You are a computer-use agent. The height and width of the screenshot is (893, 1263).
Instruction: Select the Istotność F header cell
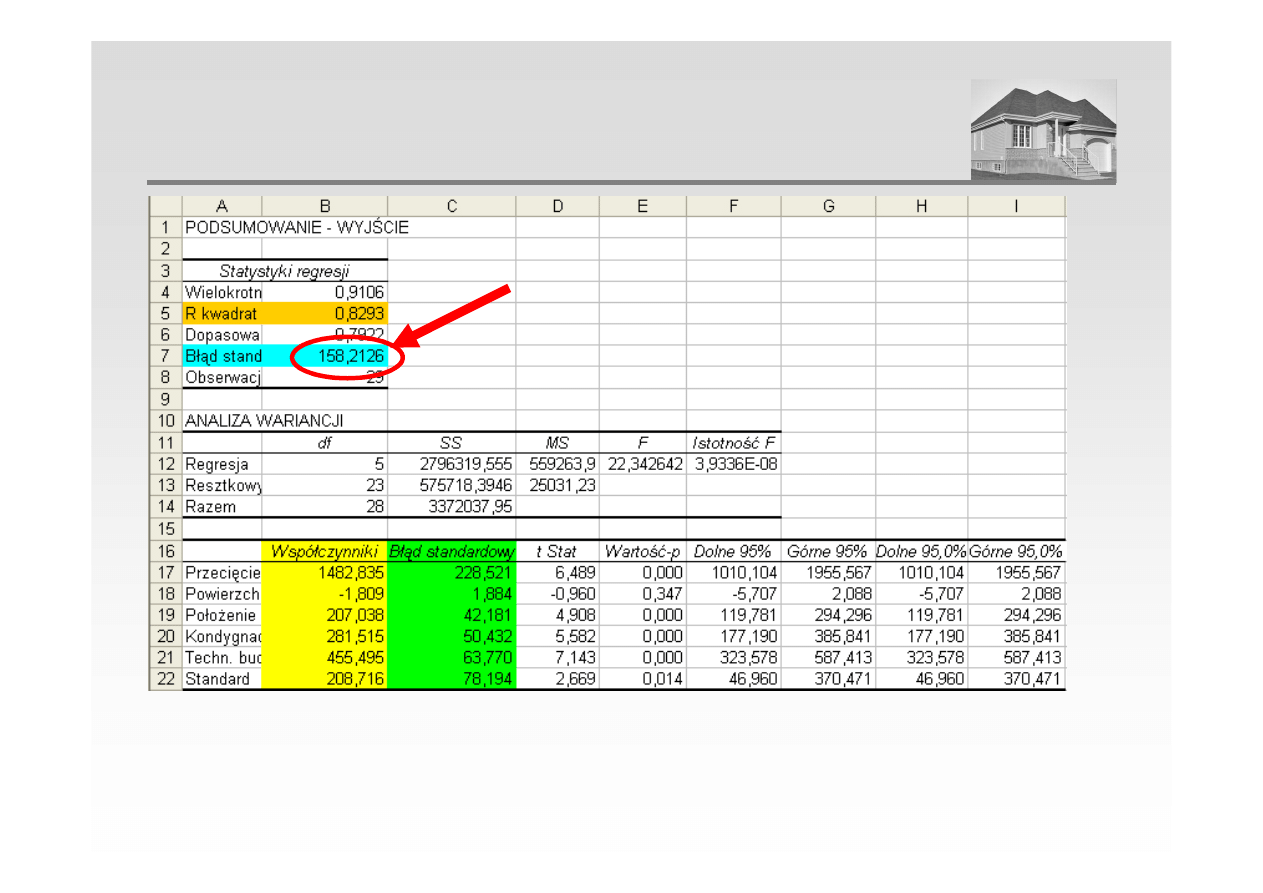(x=733, y=442)
